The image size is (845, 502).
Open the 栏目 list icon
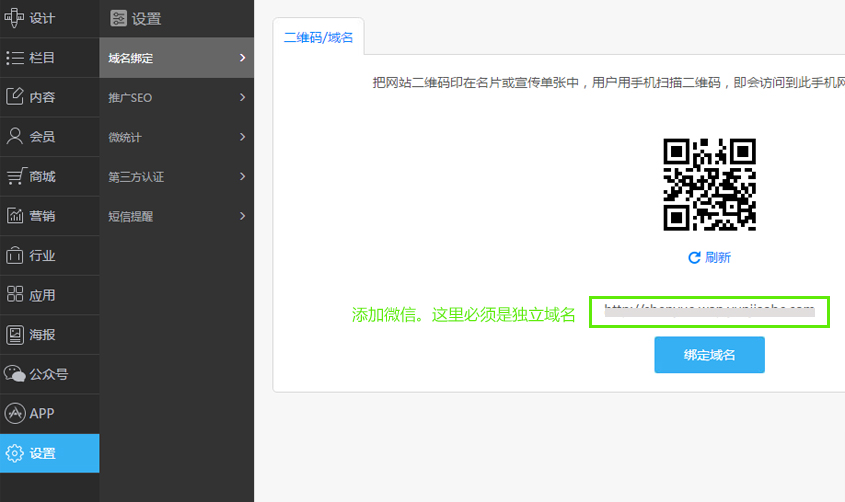(x=15, y=58)
